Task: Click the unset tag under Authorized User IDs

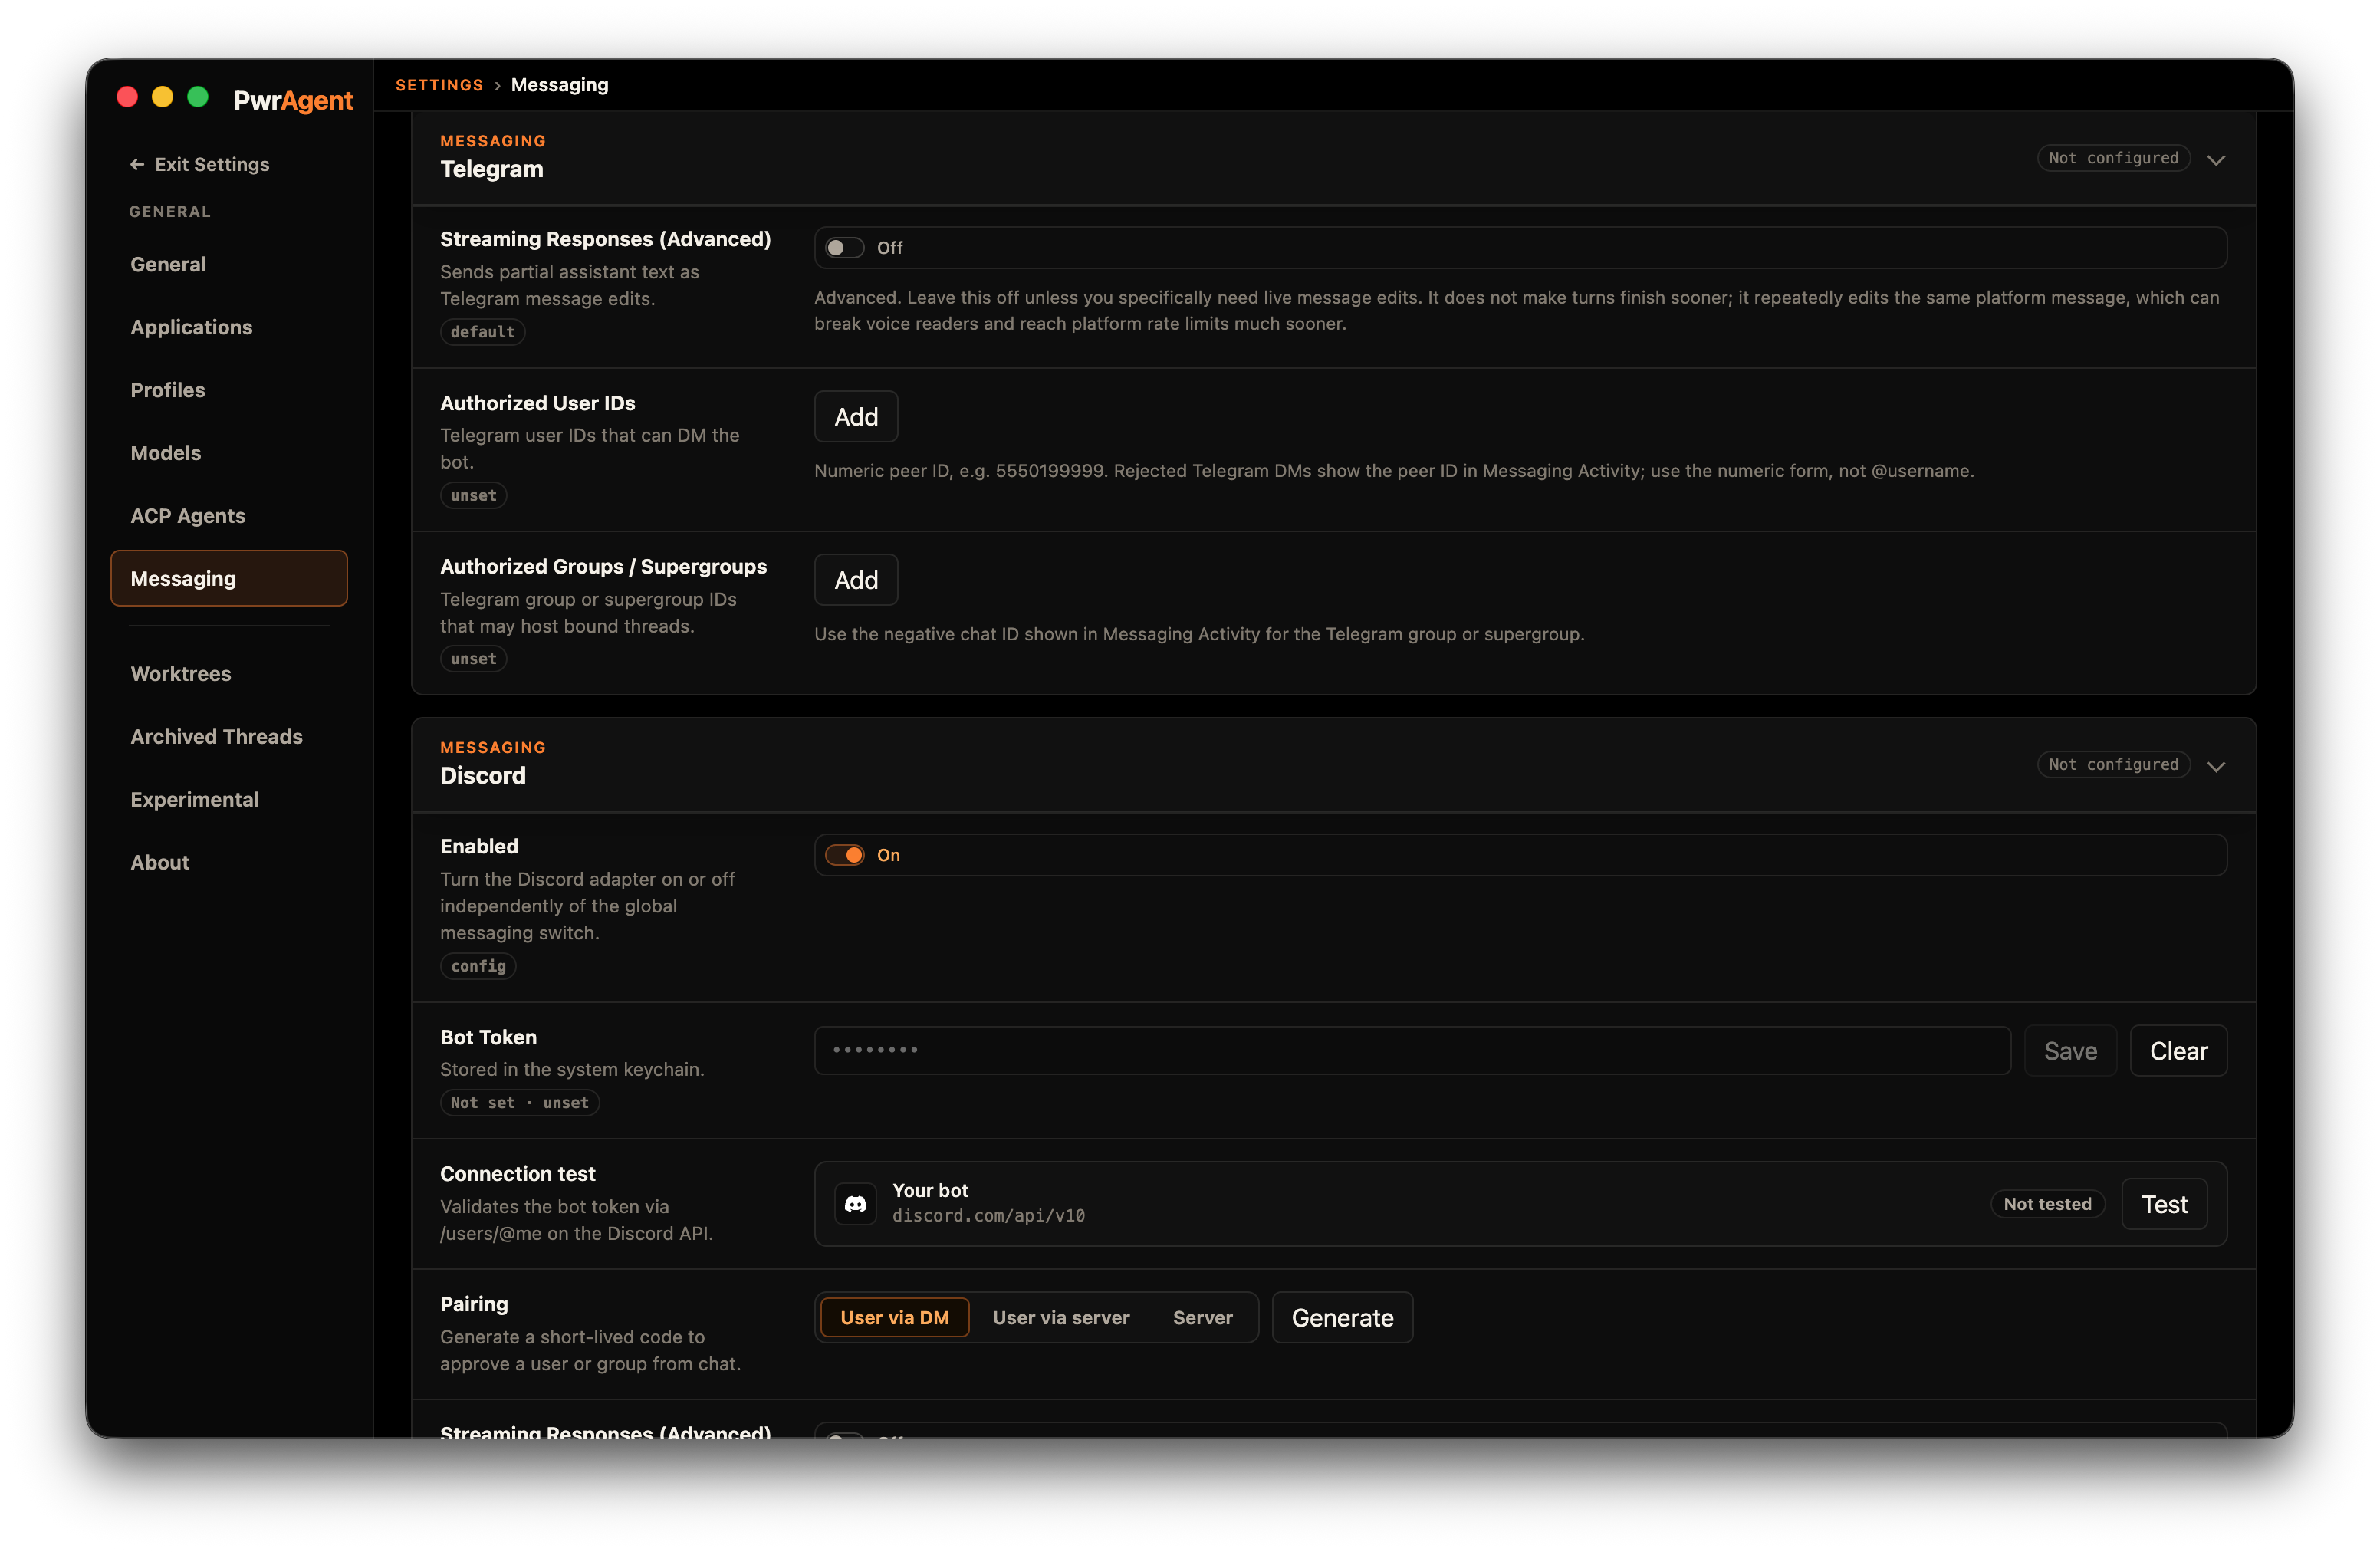Action: click(x=473, y=495)
